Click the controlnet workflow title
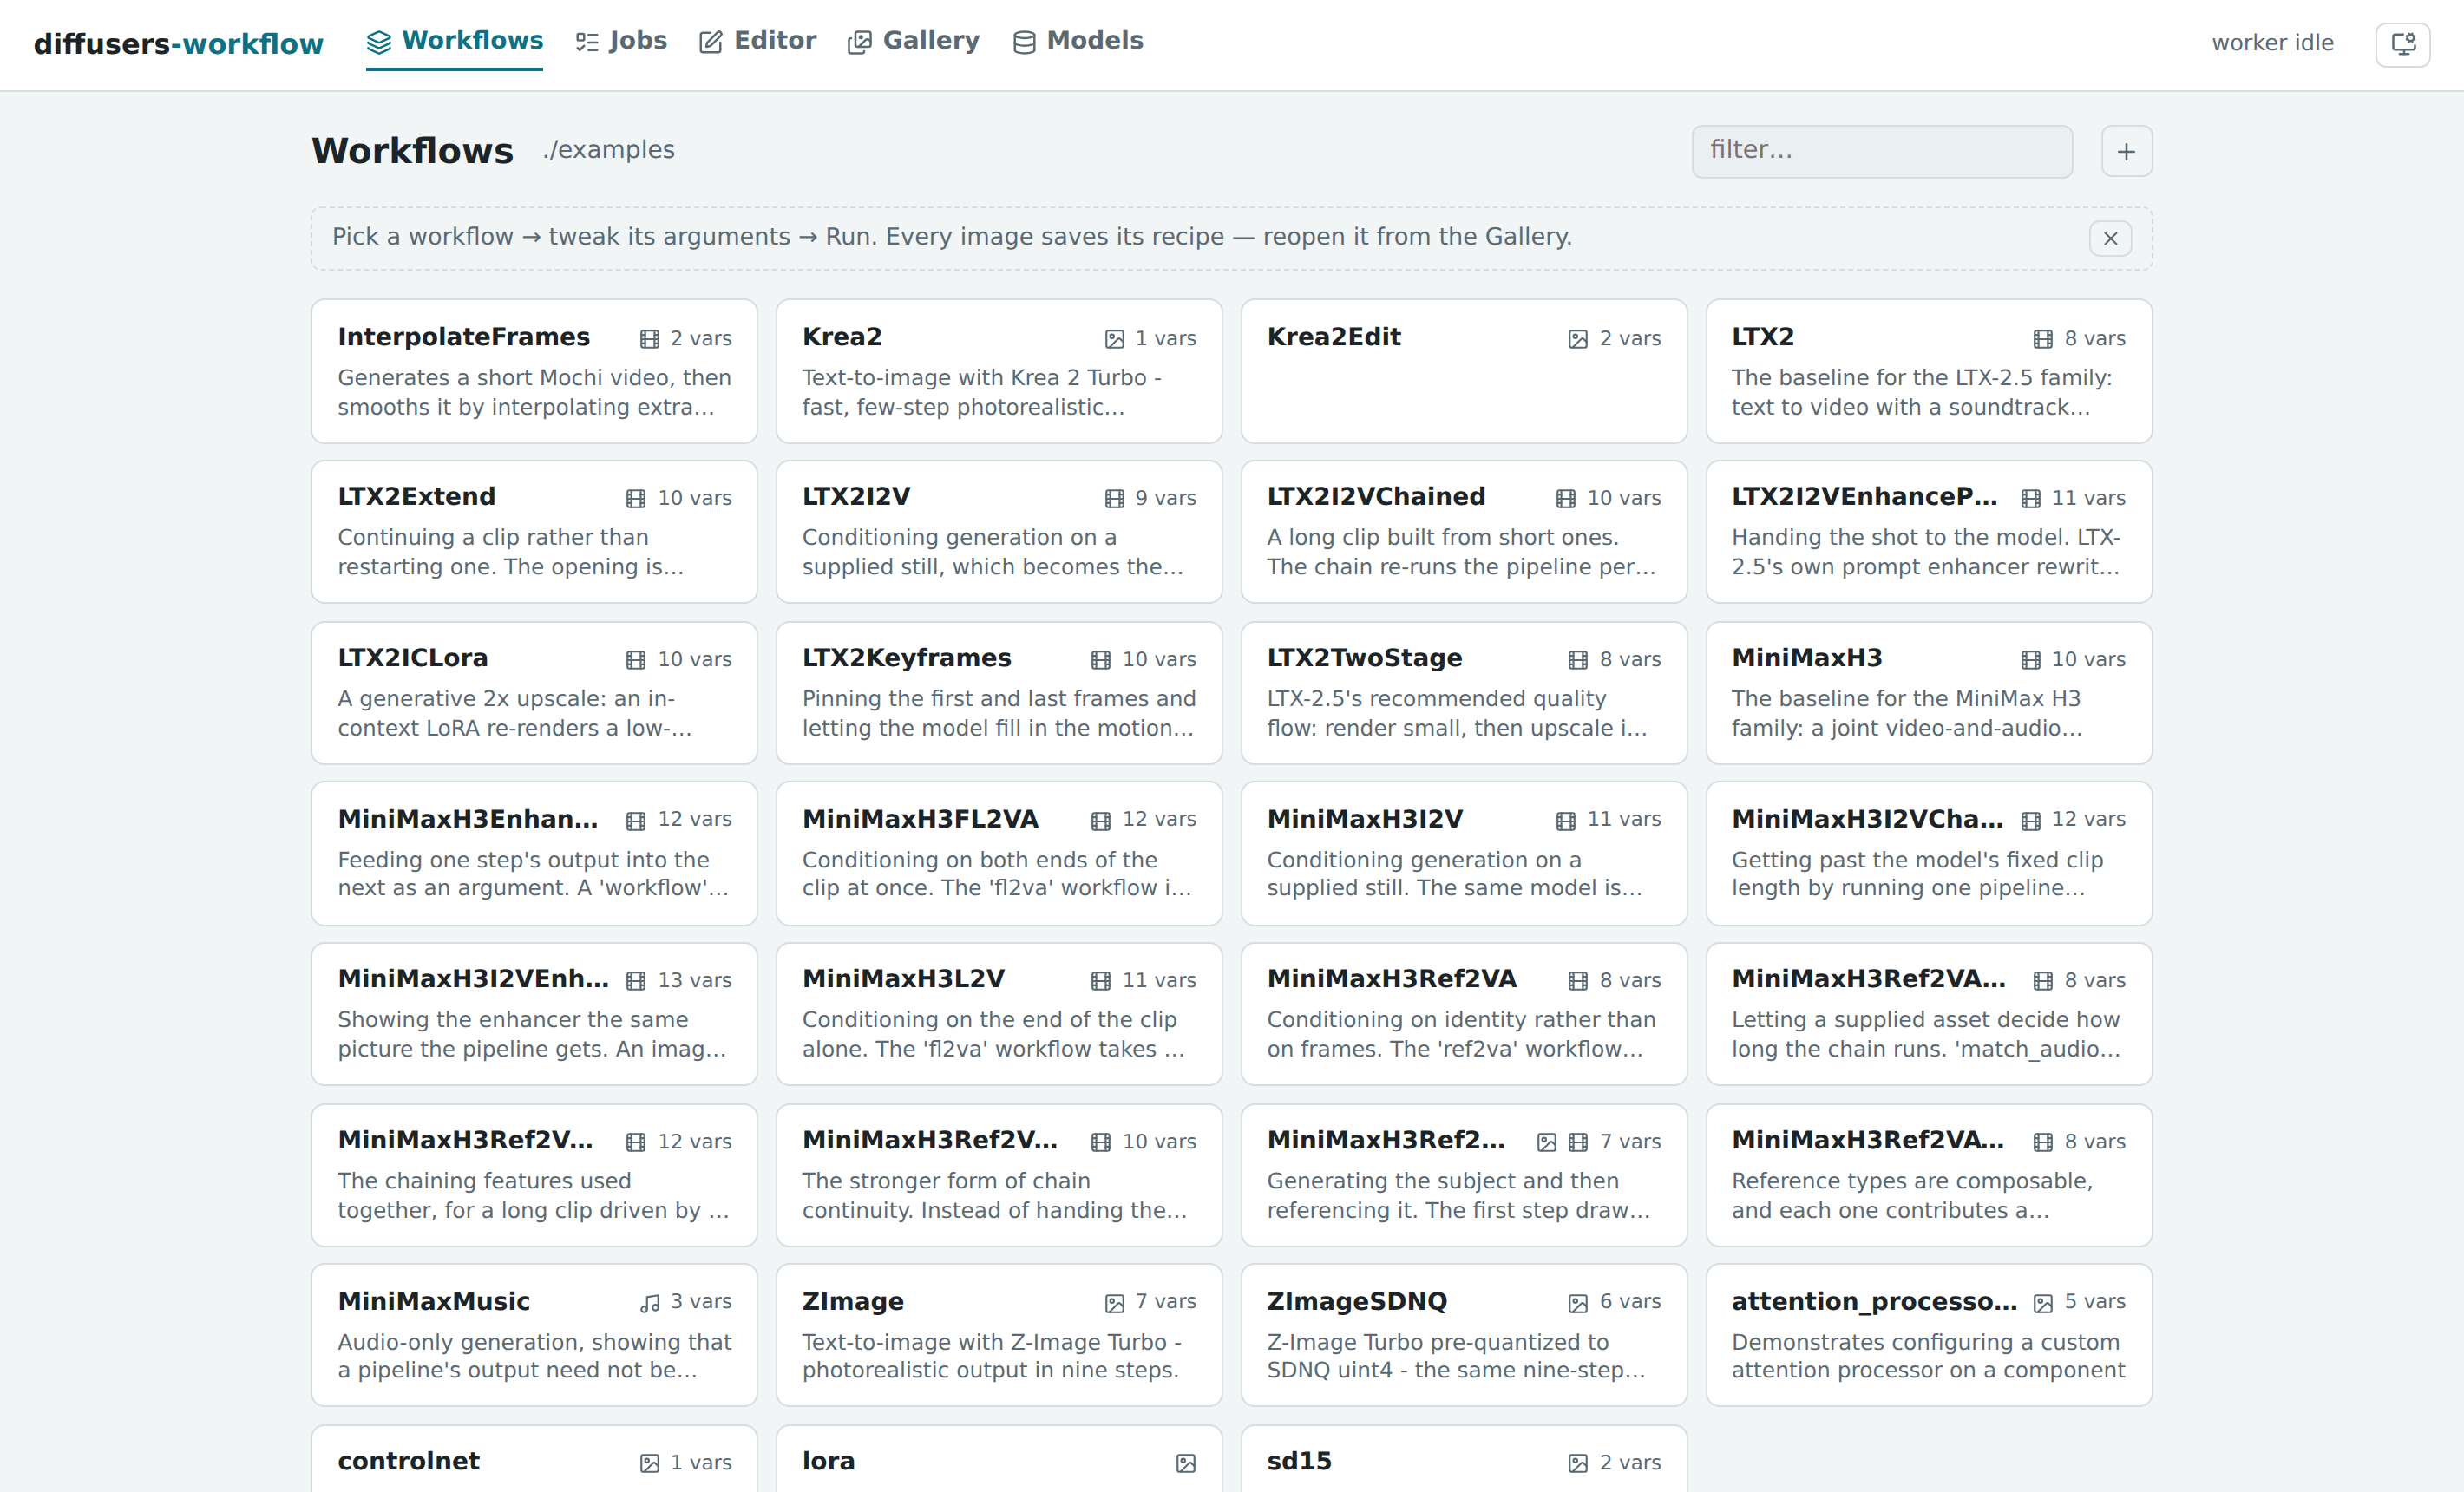The image size is (2464, 1492). [409, 1461]
